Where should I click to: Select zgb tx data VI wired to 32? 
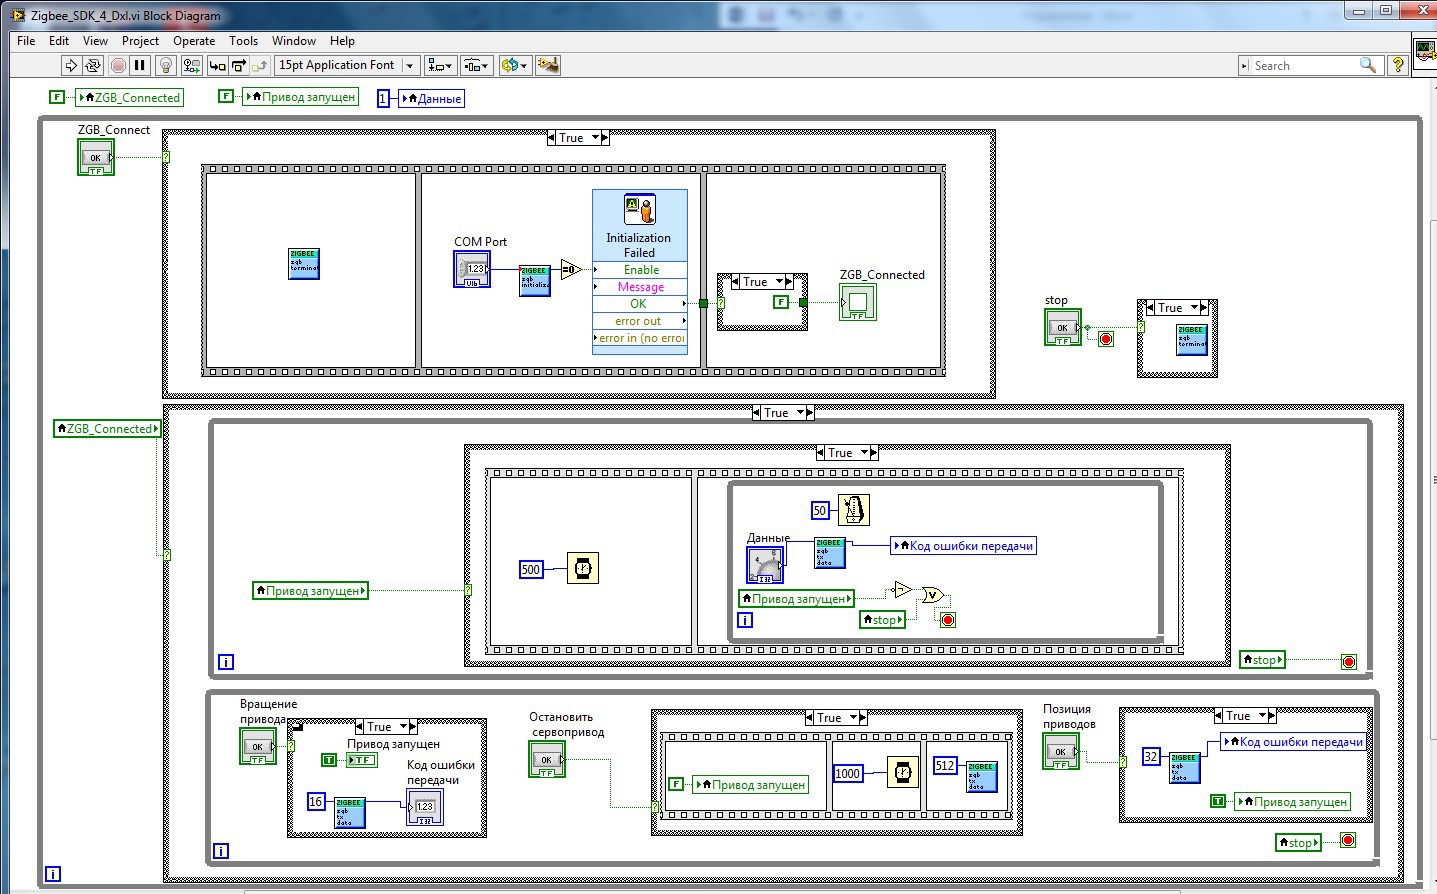[x=1185, y=768]
